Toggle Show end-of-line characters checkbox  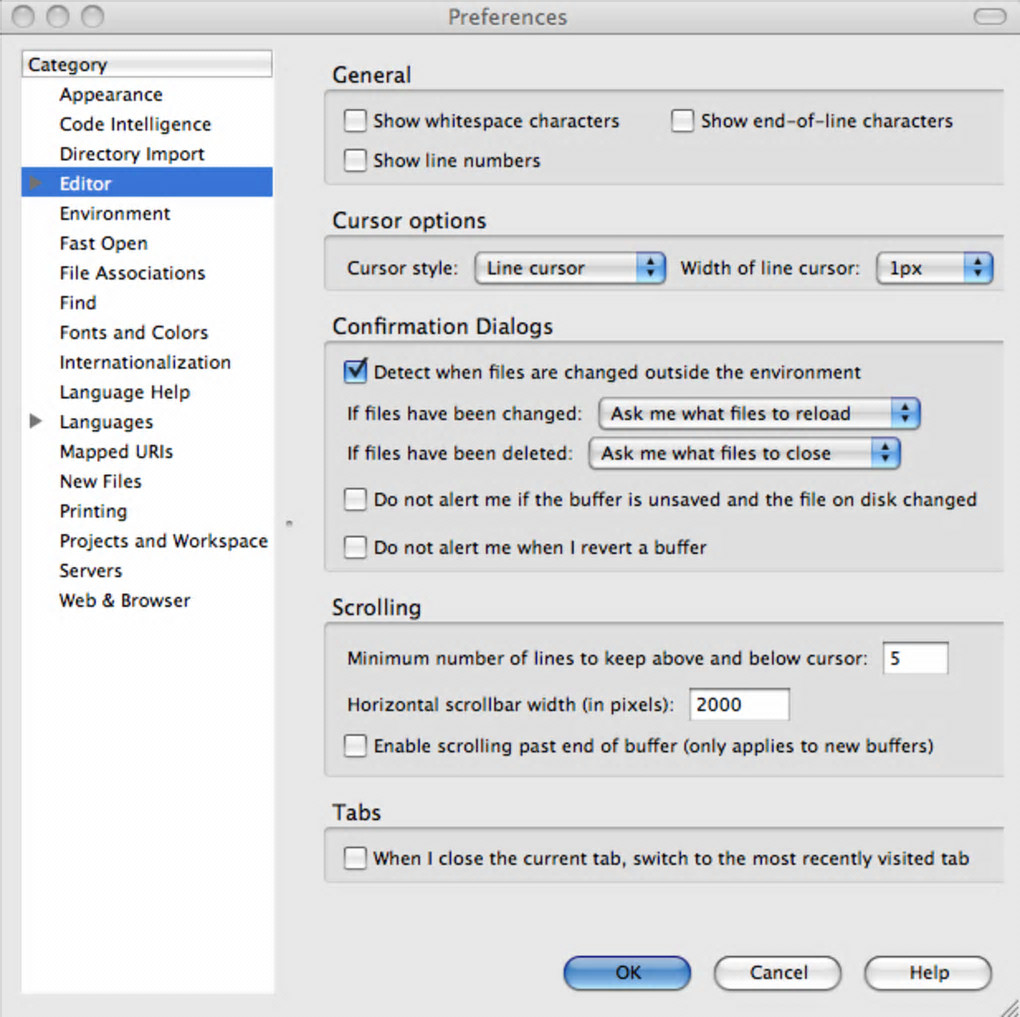click(x=682, y=122)
